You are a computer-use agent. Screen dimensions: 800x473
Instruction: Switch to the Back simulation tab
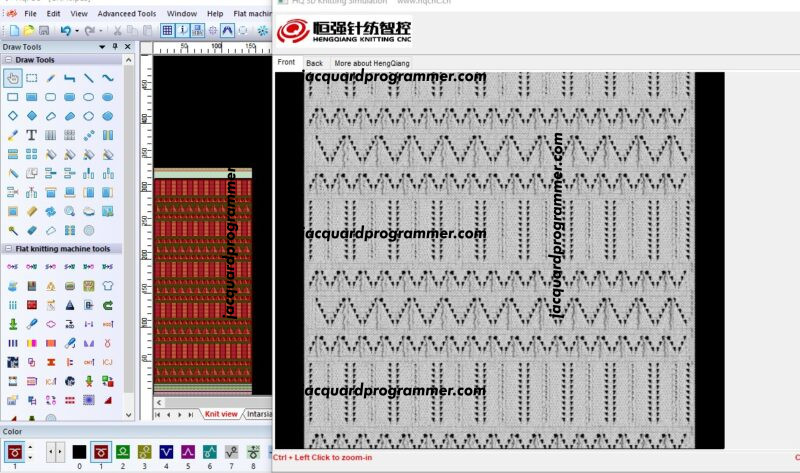point(314,63)
